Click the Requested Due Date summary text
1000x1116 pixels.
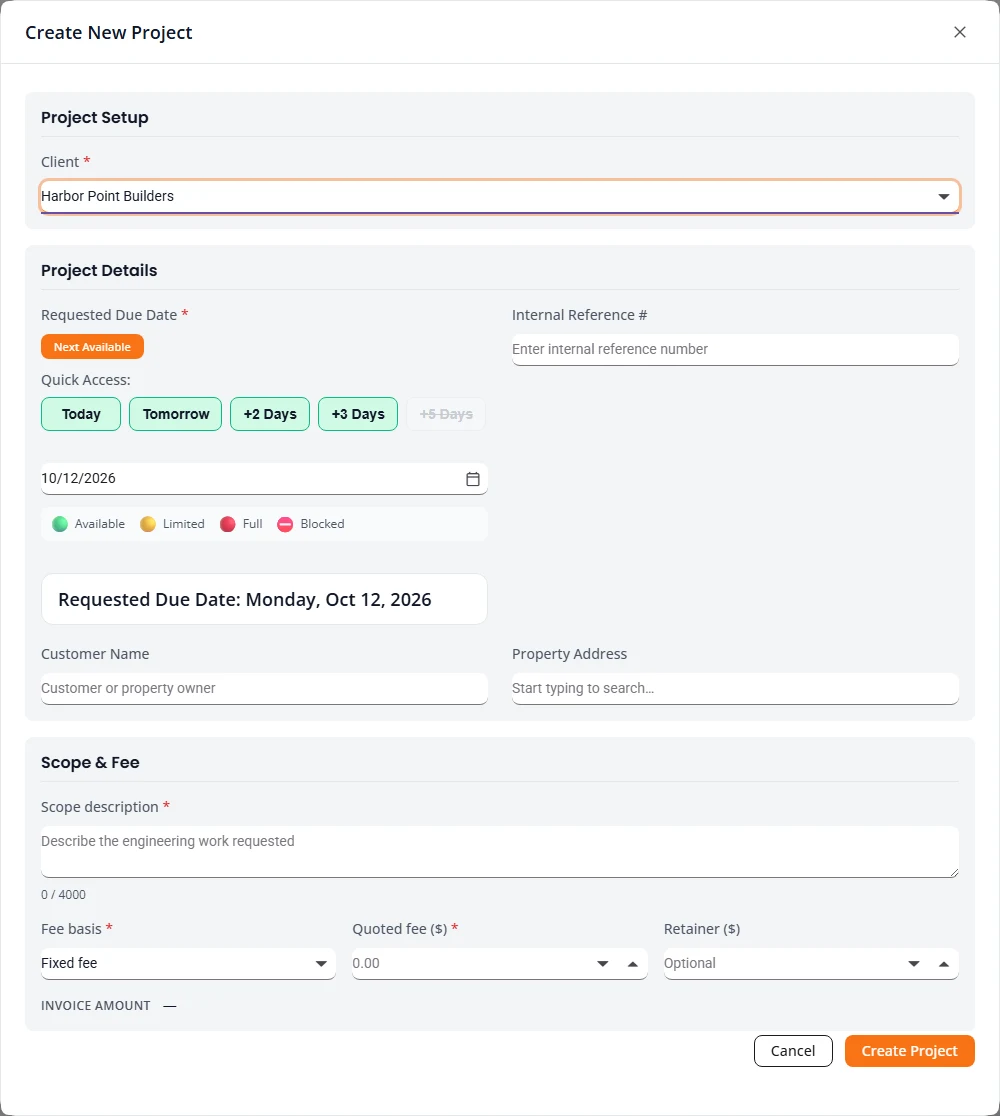pos(245,600)
